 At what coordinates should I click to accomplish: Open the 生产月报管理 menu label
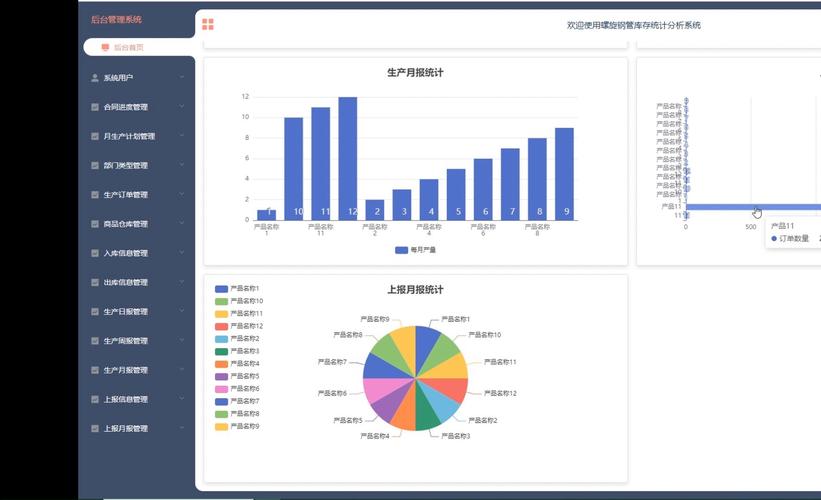tap(126, 370)
